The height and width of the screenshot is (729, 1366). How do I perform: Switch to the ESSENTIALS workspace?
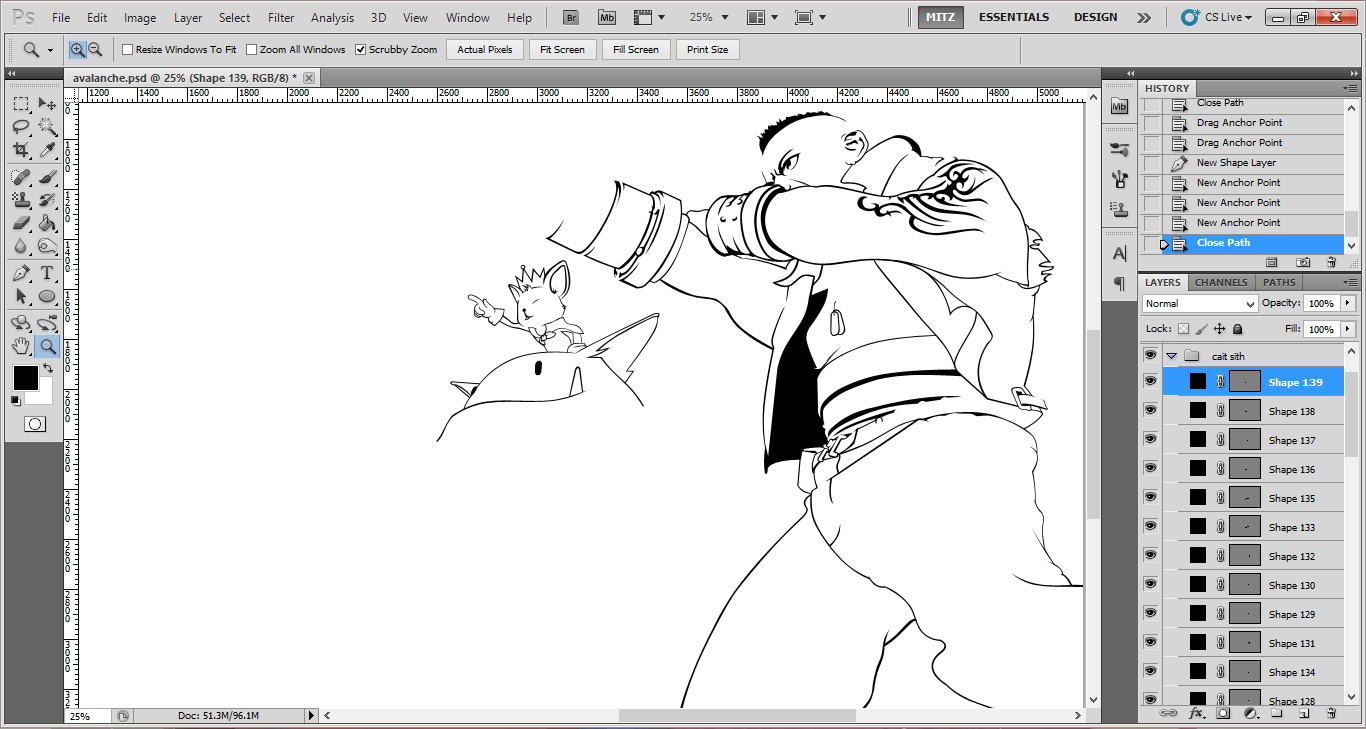[x=1014, y=17]
